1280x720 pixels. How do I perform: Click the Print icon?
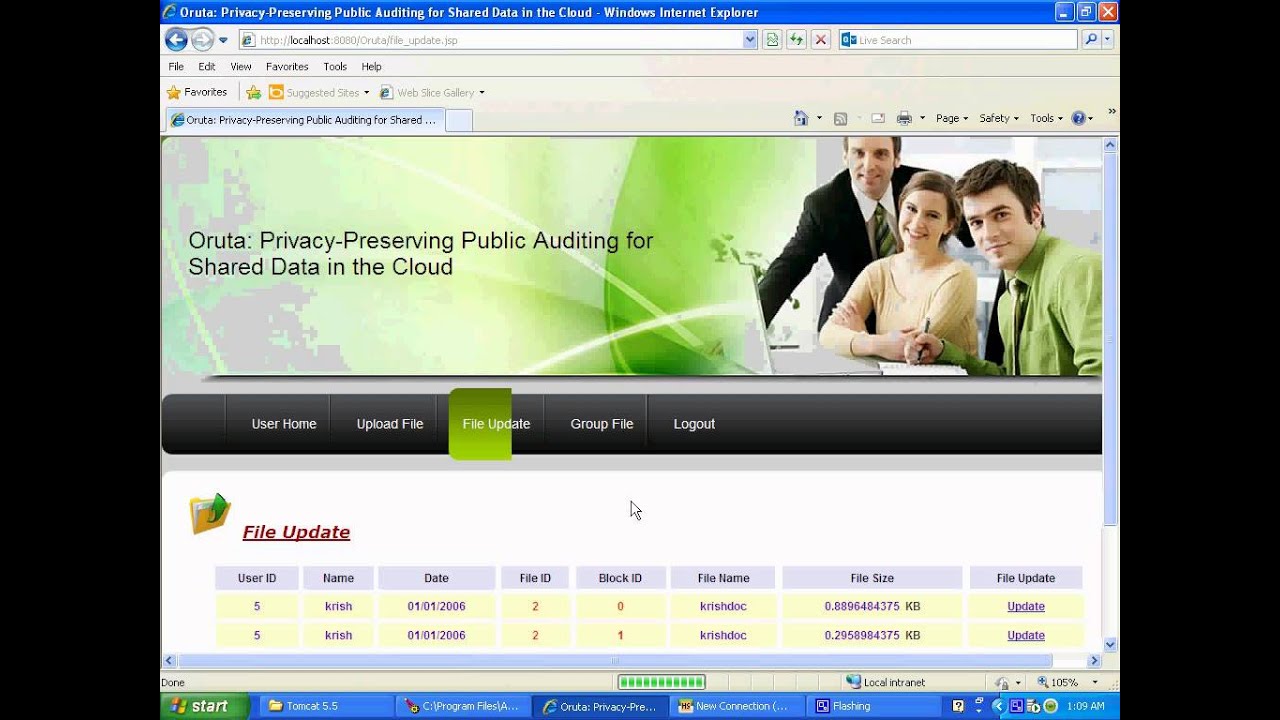pos(904,118)
